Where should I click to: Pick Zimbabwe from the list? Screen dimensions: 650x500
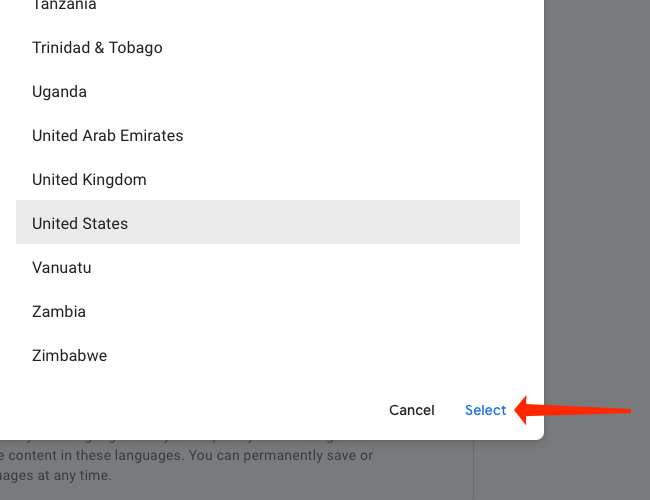(69, 356)
